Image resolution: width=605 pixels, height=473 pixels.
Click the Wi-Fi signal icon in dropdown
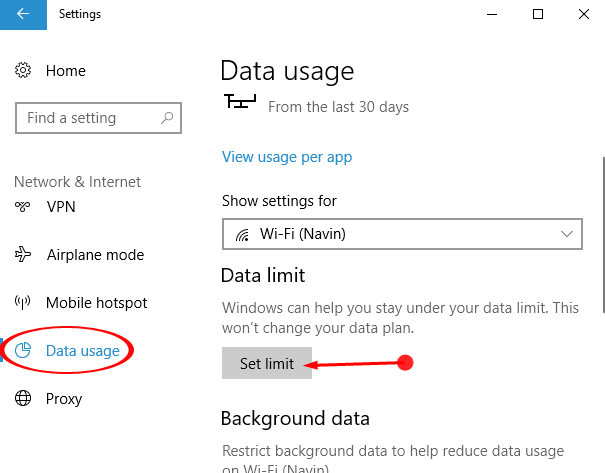[x=241, y=235]
